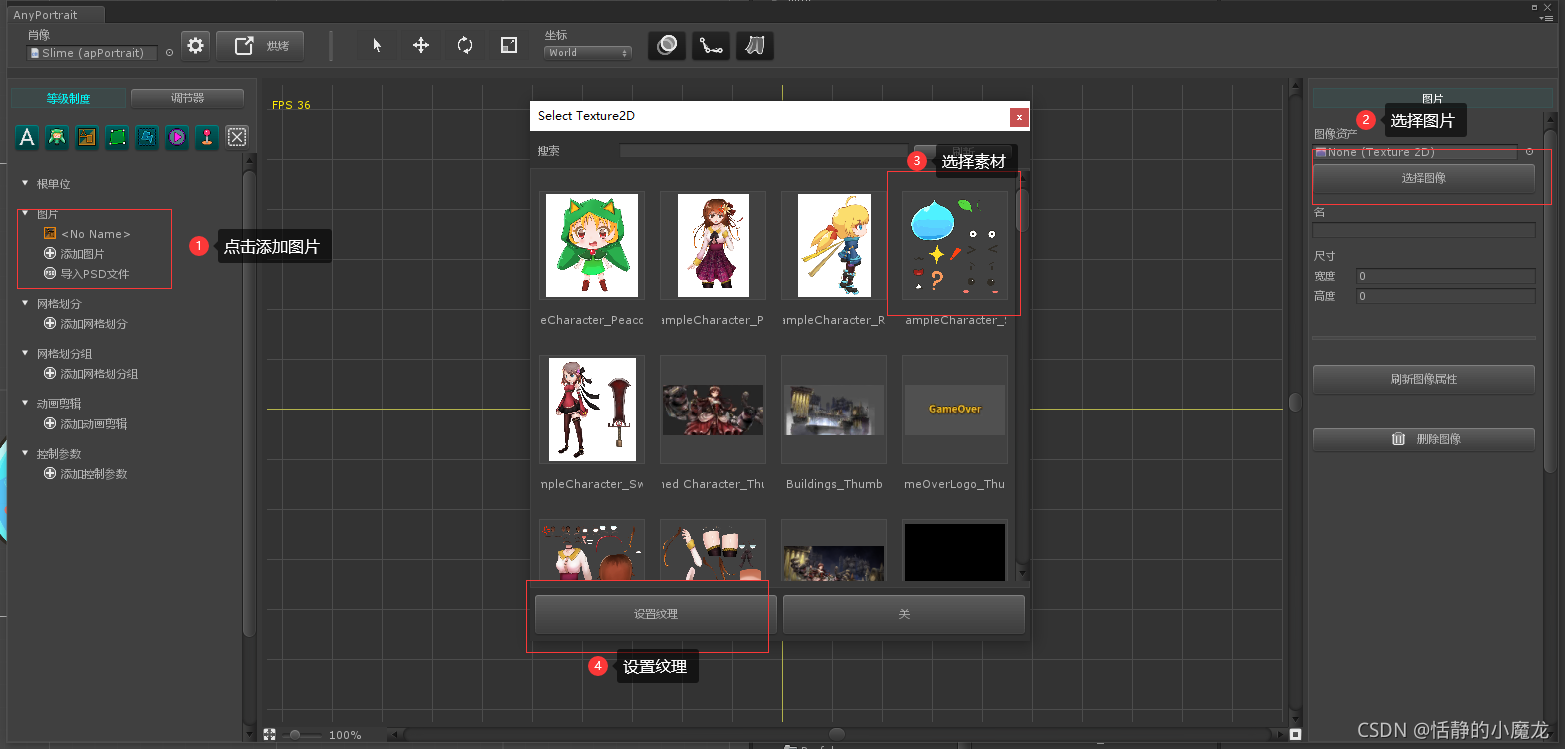Select the blue slime parts texture thumbnail
The height and width of the screenshot is (749, 1565).
point(955,245)
